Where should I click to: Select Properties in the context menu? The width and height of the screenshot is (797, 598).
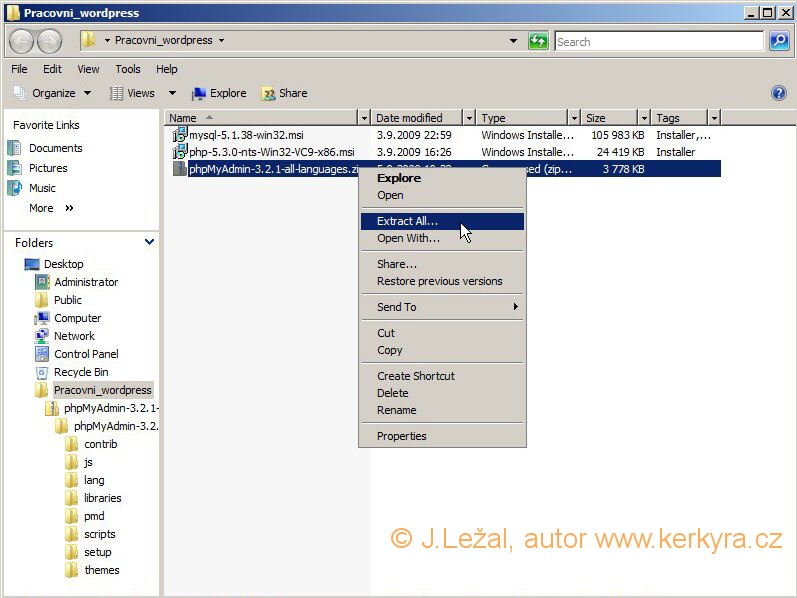pyautogui.click(x=401, y=436)
